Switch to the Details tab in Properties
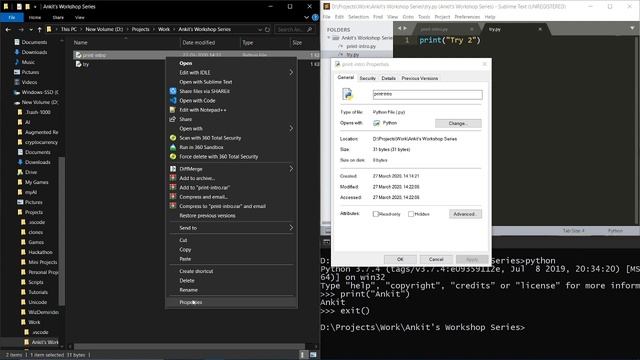 pyautogui.click(x=389, y=78)
